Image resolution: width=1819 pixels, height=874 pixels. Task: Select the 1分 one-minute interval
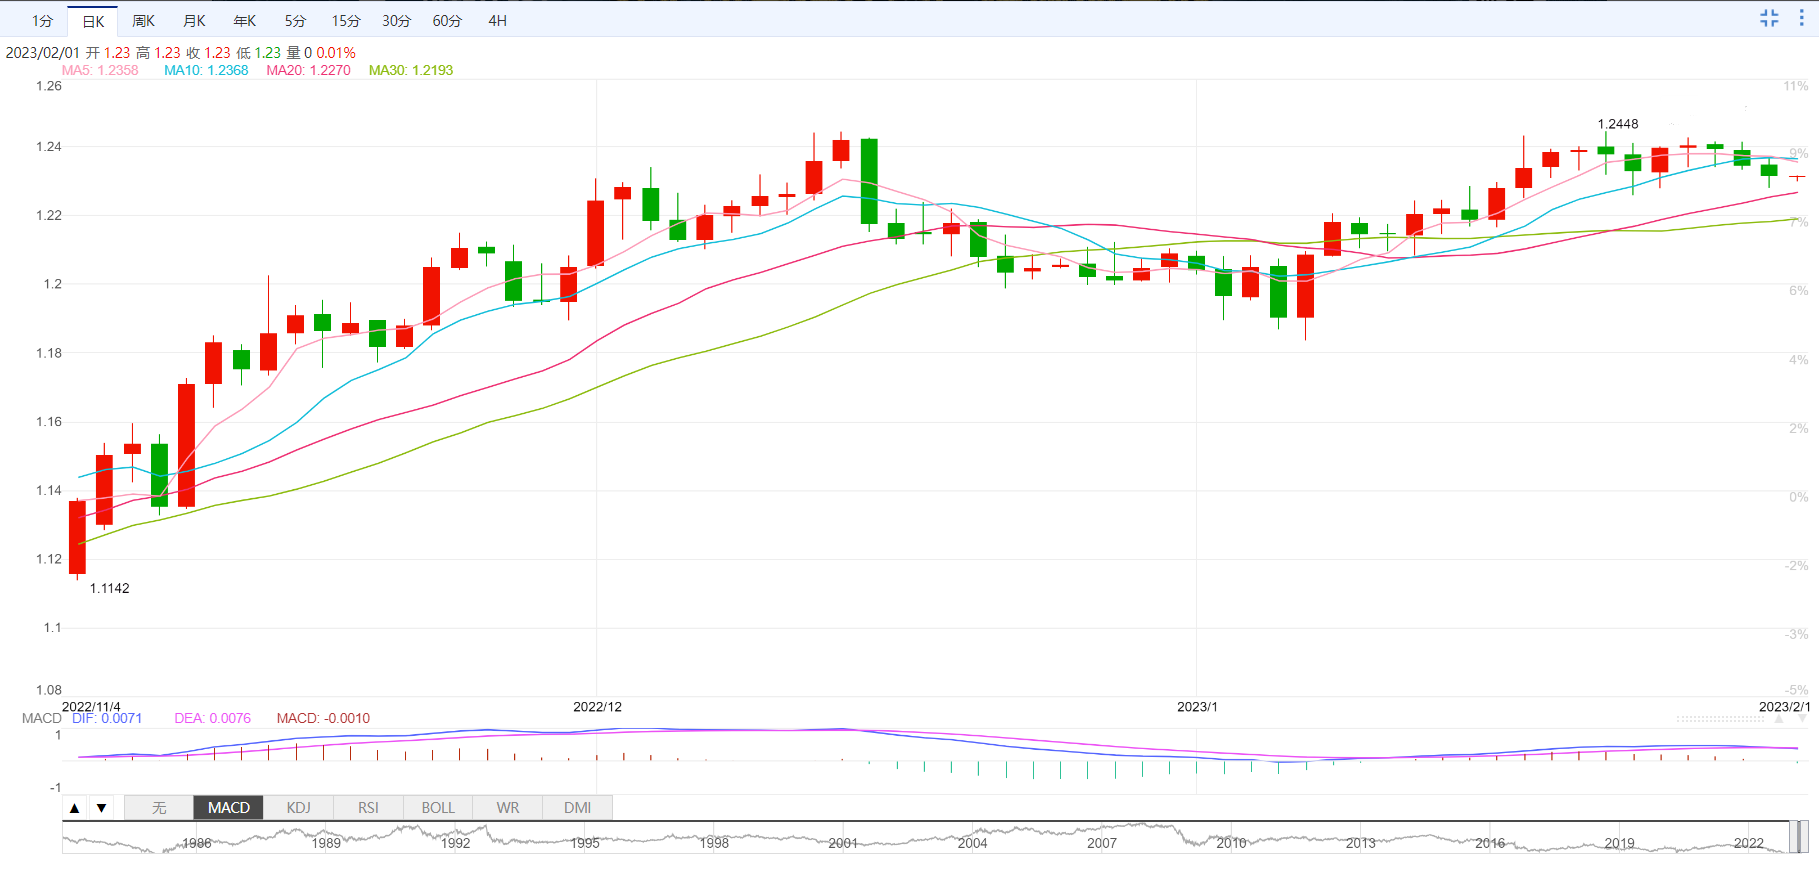coord(42,21)
